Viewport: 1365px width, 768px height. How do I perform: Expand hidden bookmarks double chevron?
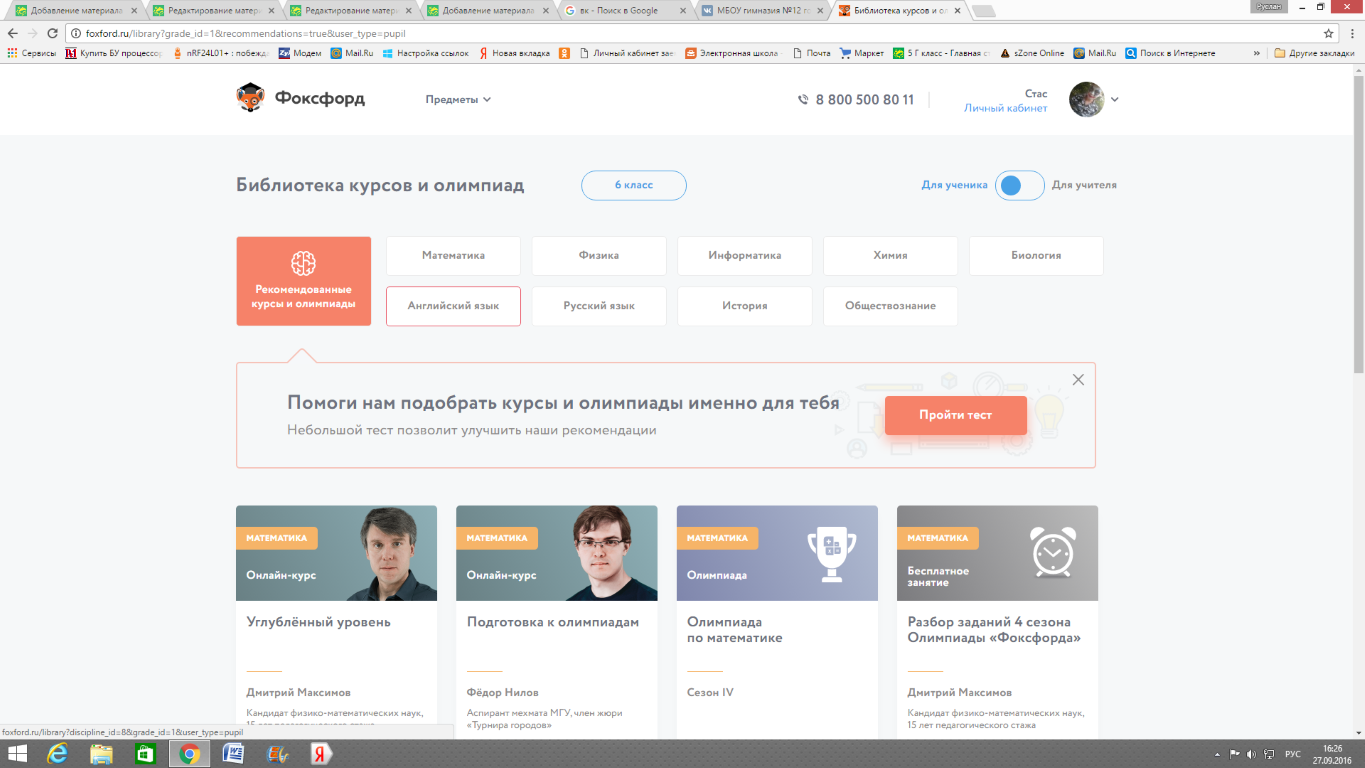point(1257,53)
